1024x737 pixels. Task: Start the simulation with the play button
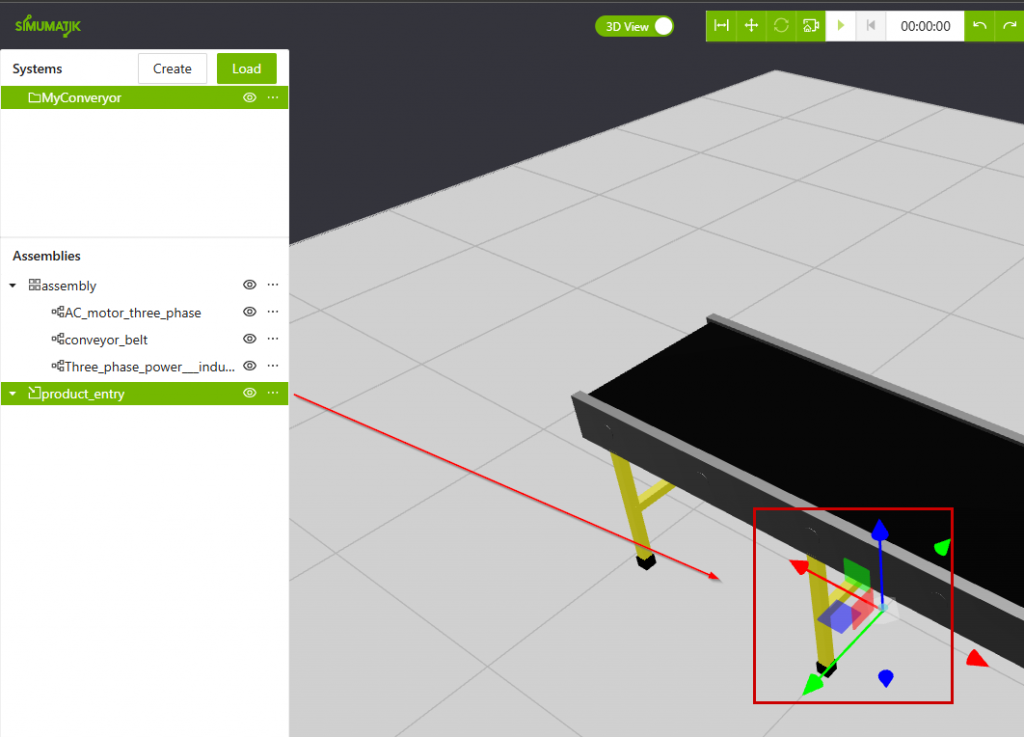[841, 26]
